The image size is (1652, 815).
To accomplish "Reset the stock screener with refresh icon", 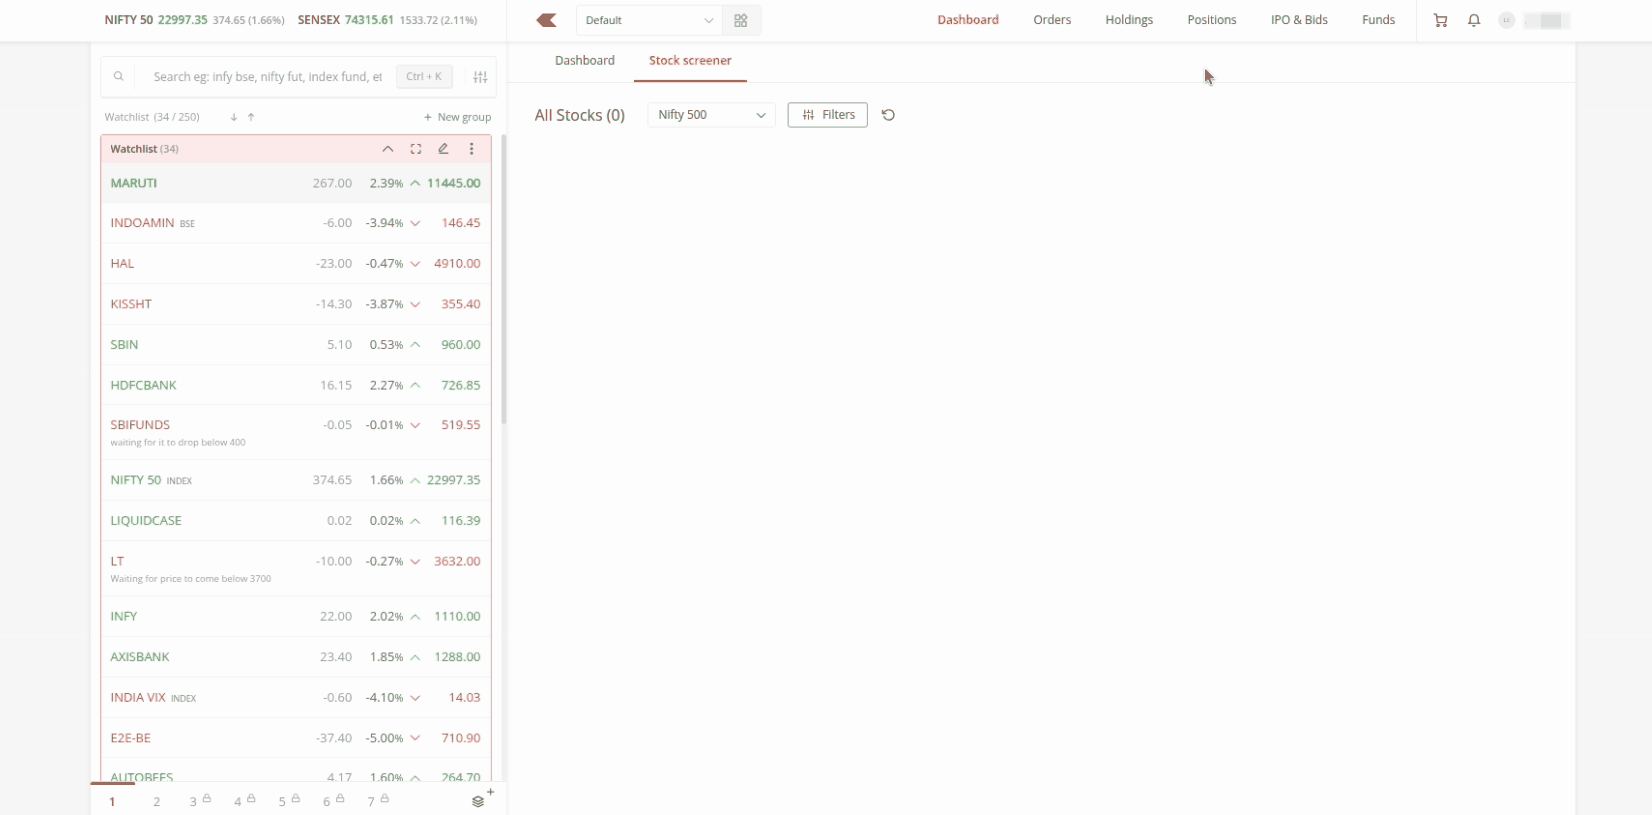I will click(x=888, y=115).
